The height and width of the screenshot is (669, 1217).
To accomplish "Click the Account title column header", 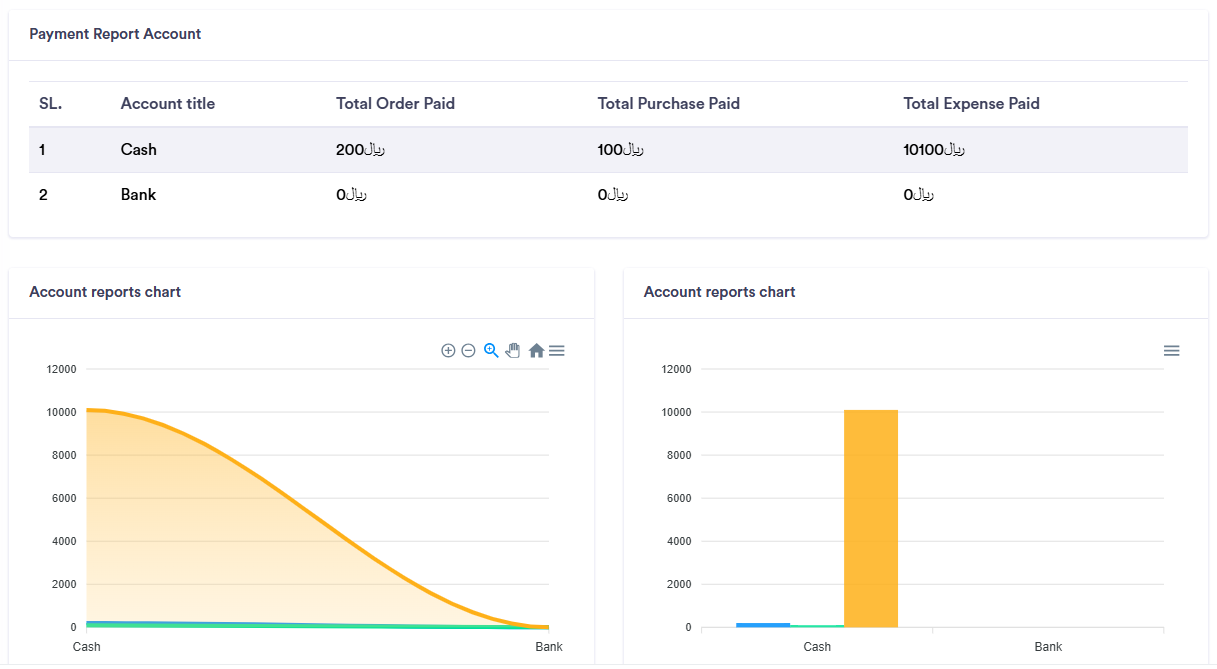I will click(167, 104).
